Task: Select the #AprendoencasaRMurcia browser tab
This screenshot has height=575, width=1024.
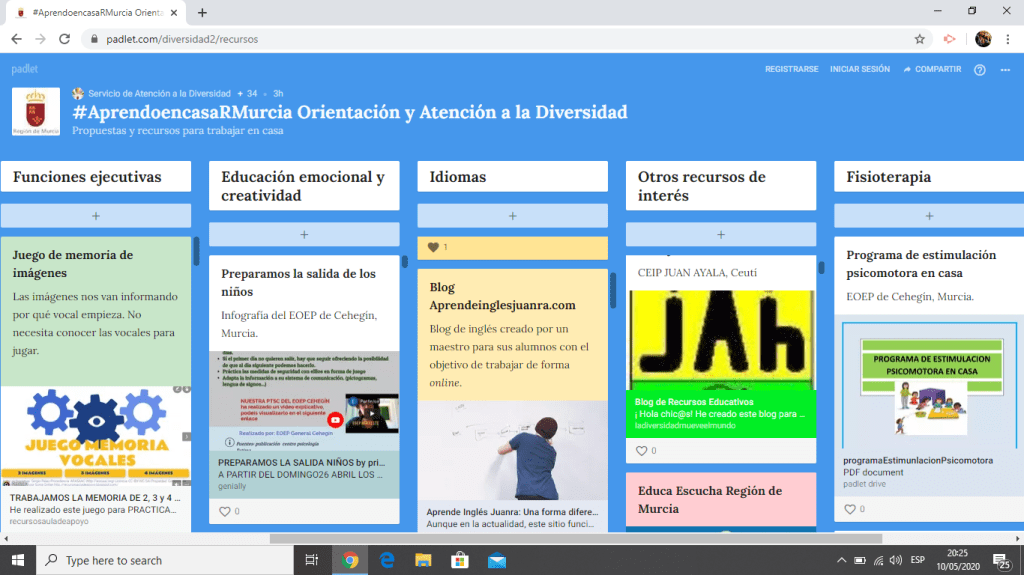Action: (x=95, y=12)
